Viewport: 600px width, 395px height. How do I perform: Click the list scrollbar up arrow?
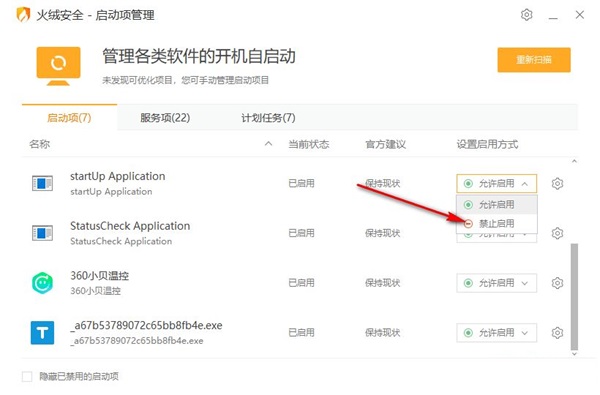(574, 162)
